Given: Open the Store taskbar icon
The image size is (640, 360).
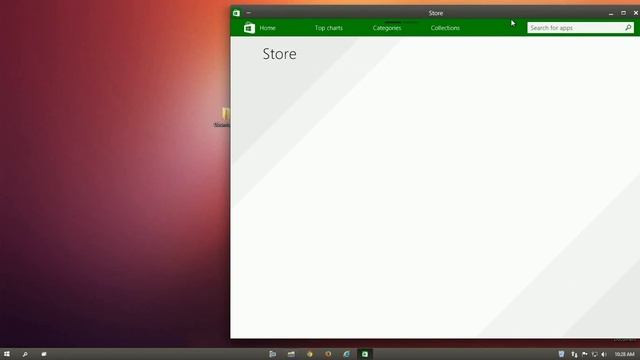Looking at the screenshot, I should [x=365, y=354].
